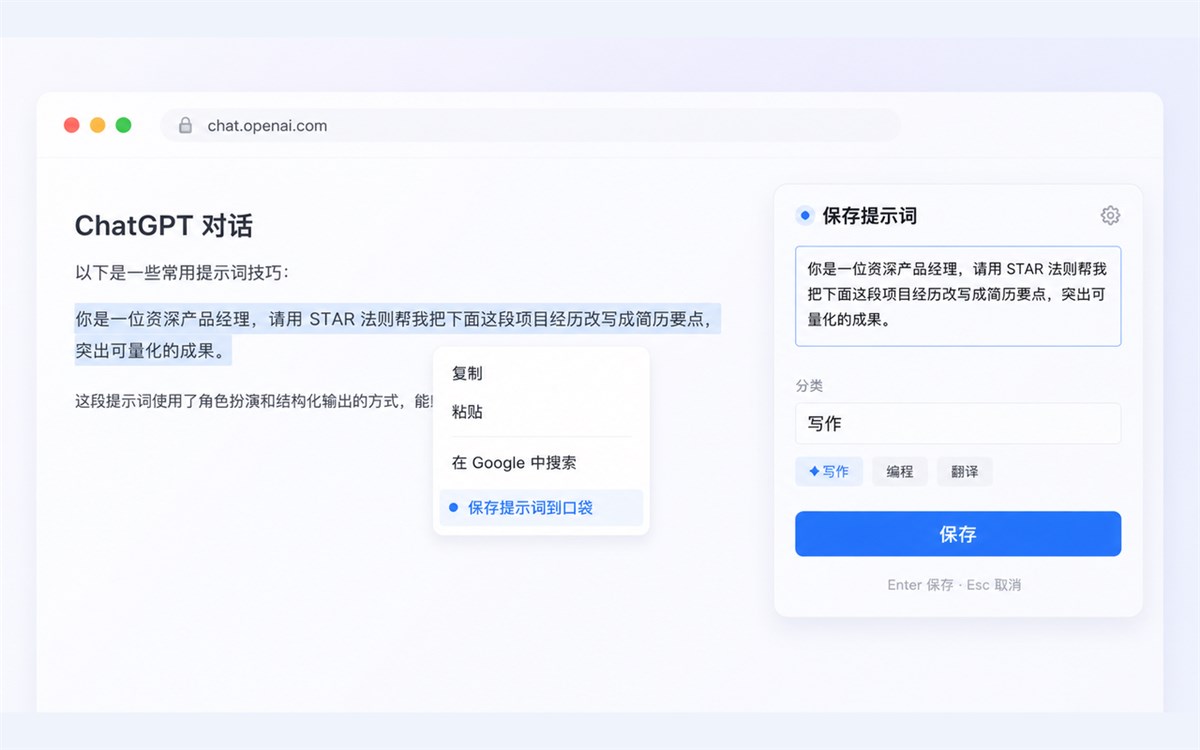Click the blue 保存 button
Image resolution: width=1200 pixels, height=750 pixels.
pos(958,534)
